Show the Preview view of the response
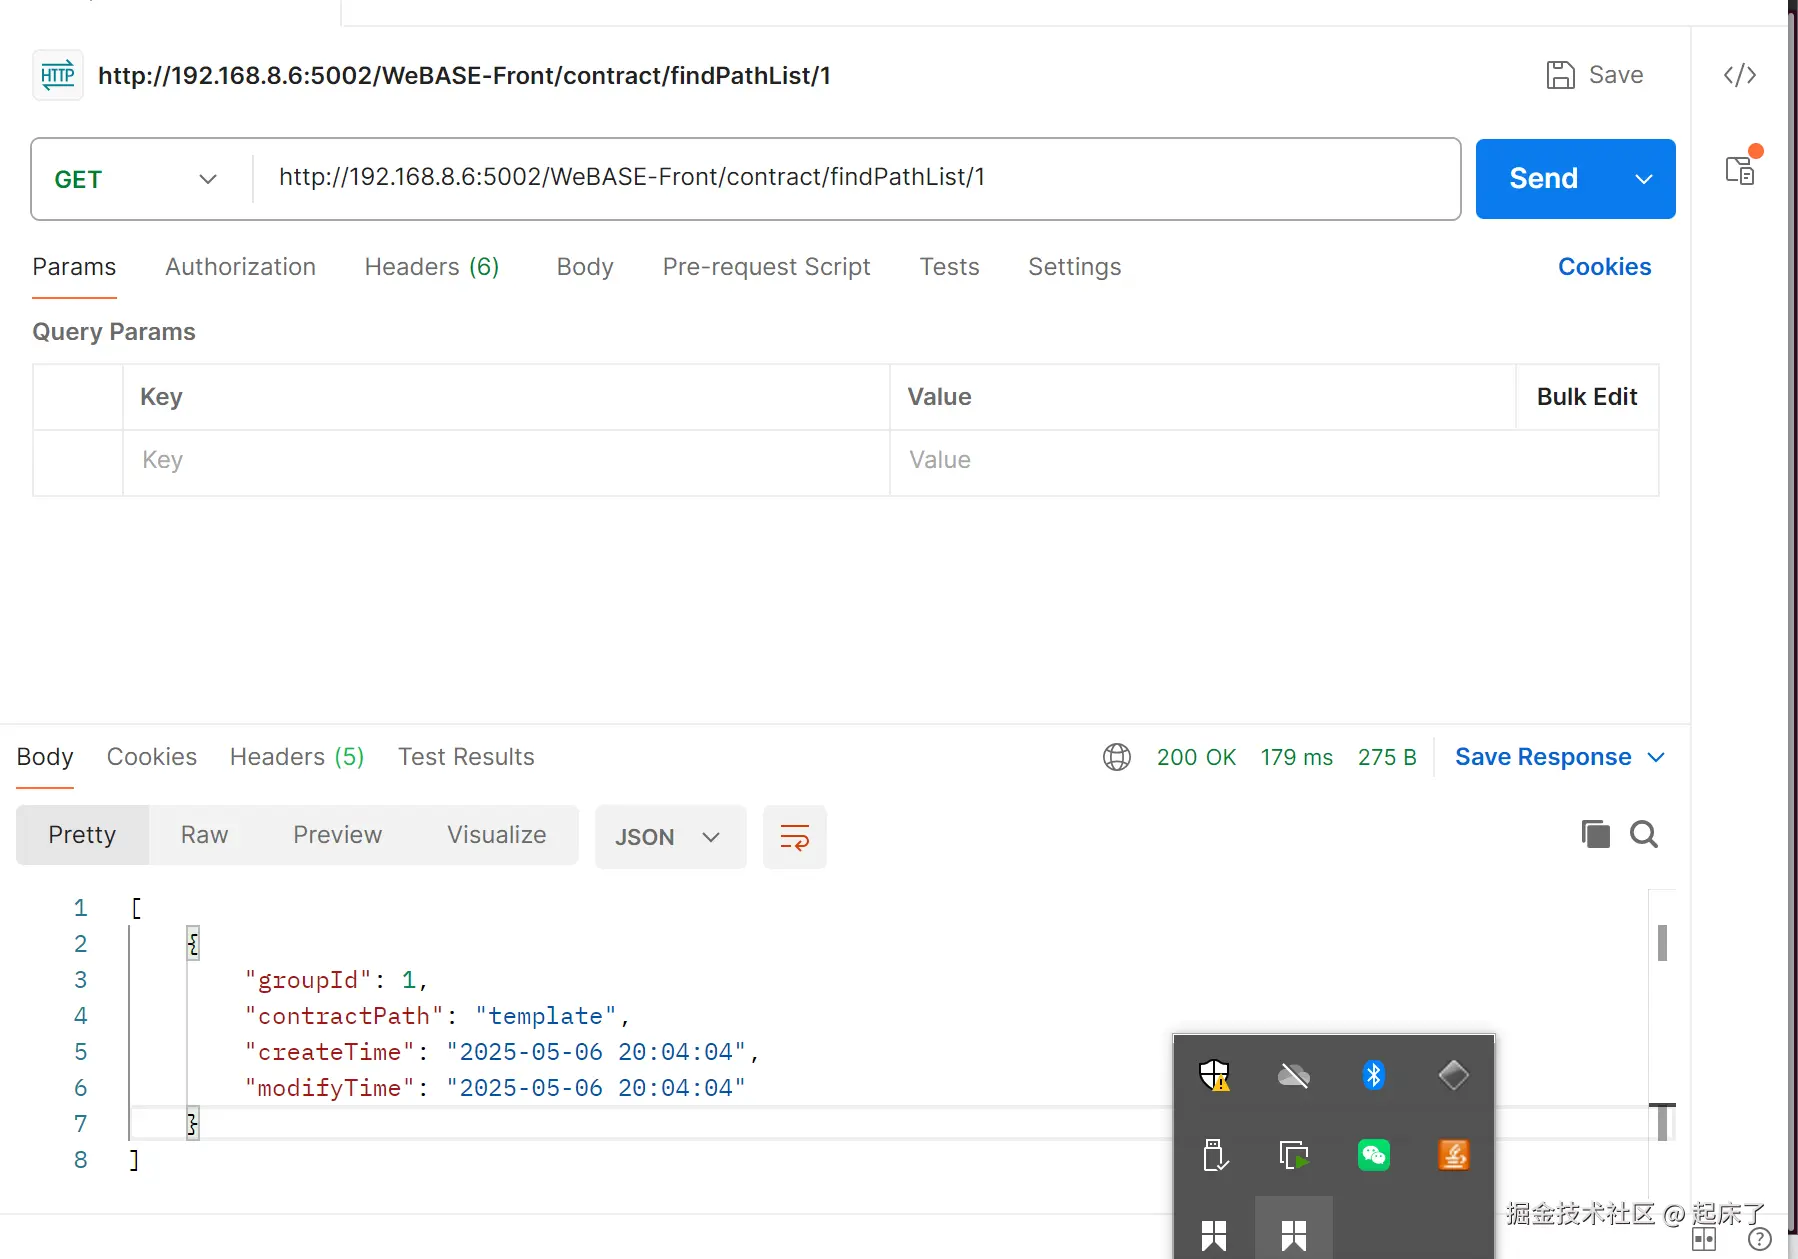The height and width of the screenshot is (1259, 1798). tap(337, 835)
